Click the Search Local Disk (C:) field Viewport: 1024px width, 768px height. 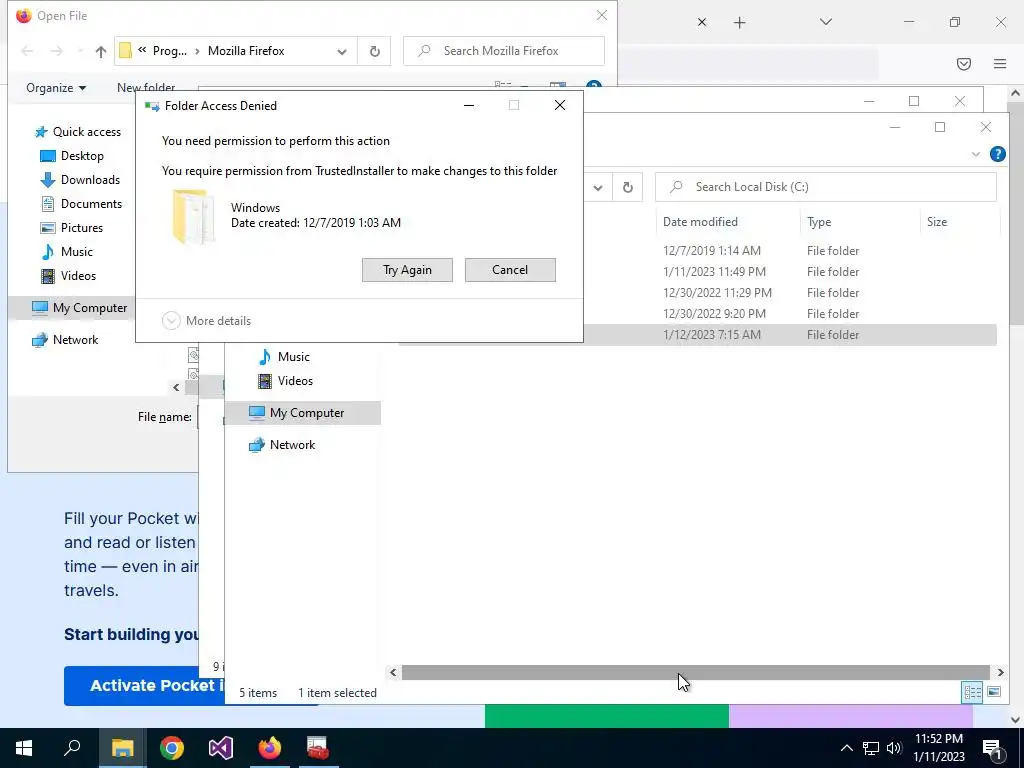tap(825, 187)
